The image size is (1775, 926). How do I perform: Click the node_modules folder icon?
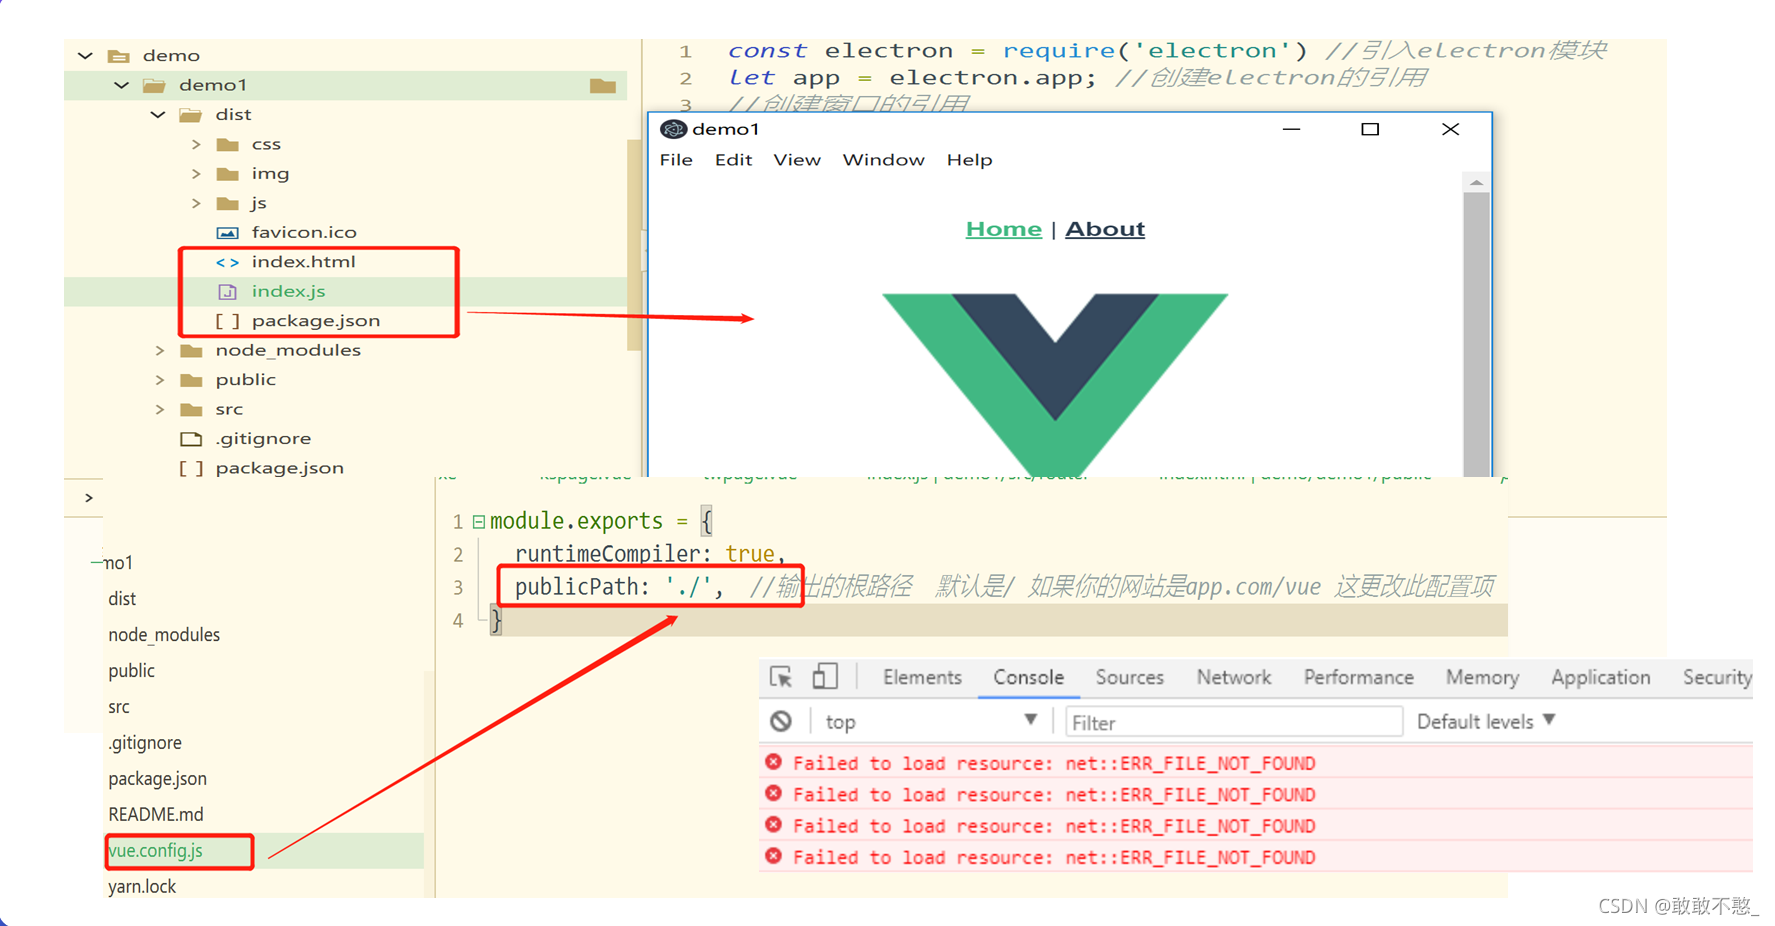[191, 351]
